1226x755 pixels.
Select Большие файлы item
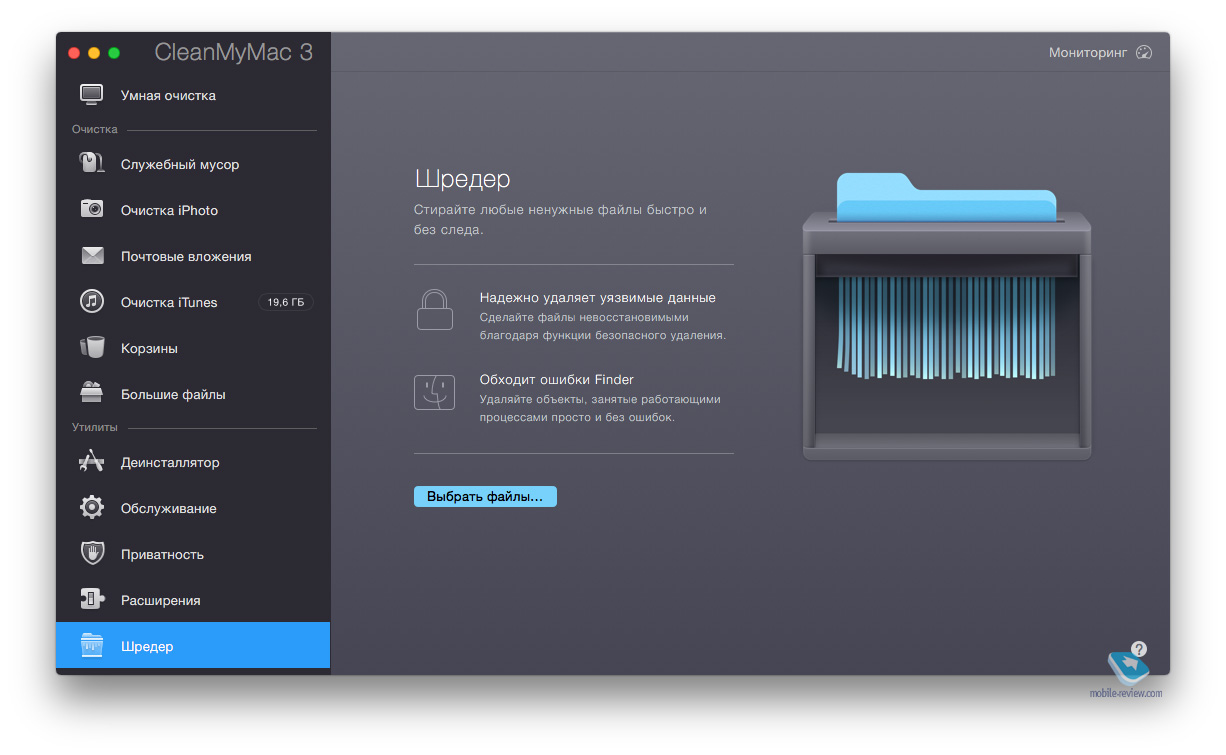click(x=193, y=394)
